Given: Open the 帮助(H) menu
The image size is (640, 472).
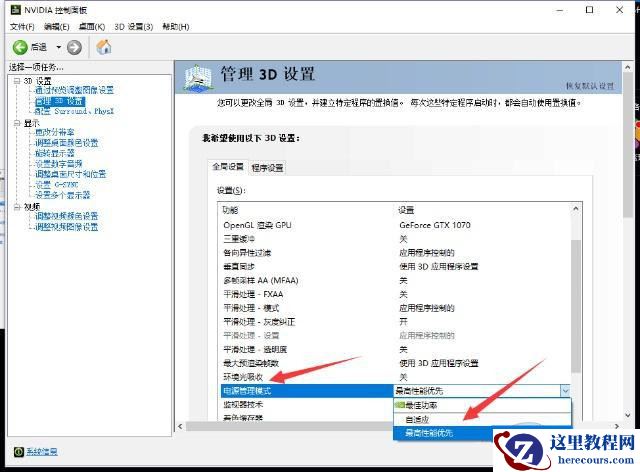Looking at the screenshot, I should tap(176, 27).
